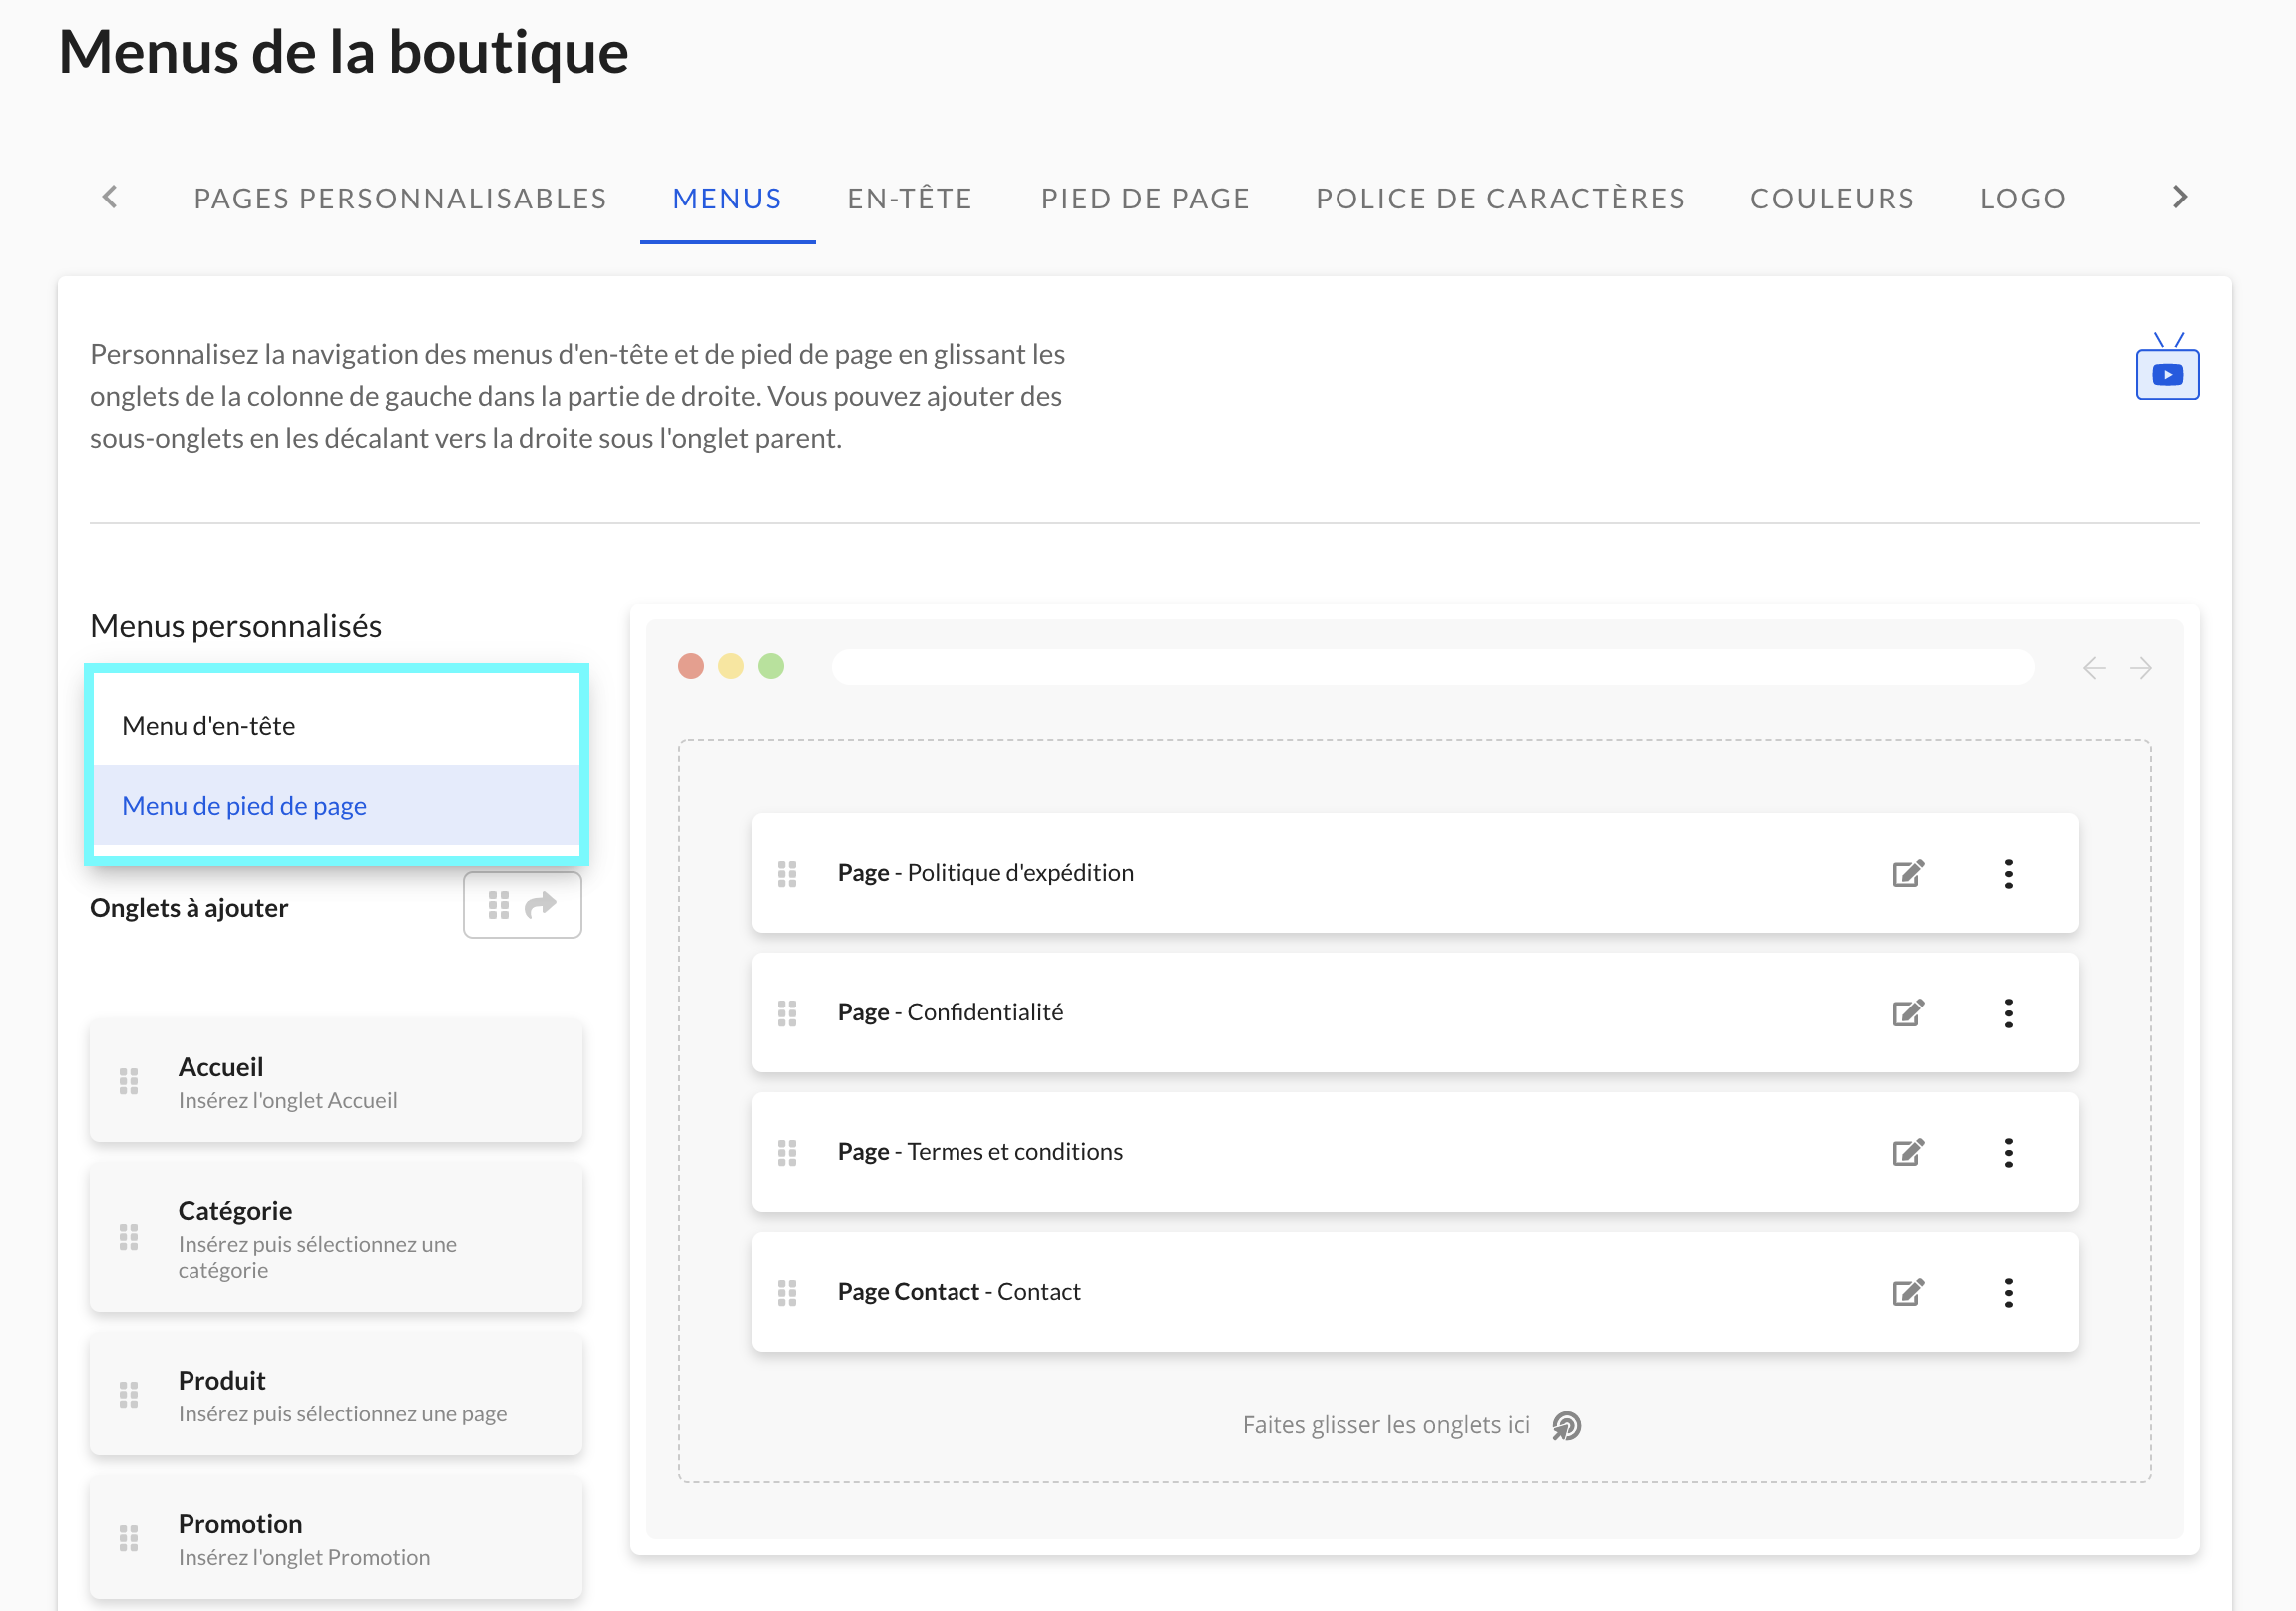
Task: Click the Promotion tab card
Action: [336, 1538]
